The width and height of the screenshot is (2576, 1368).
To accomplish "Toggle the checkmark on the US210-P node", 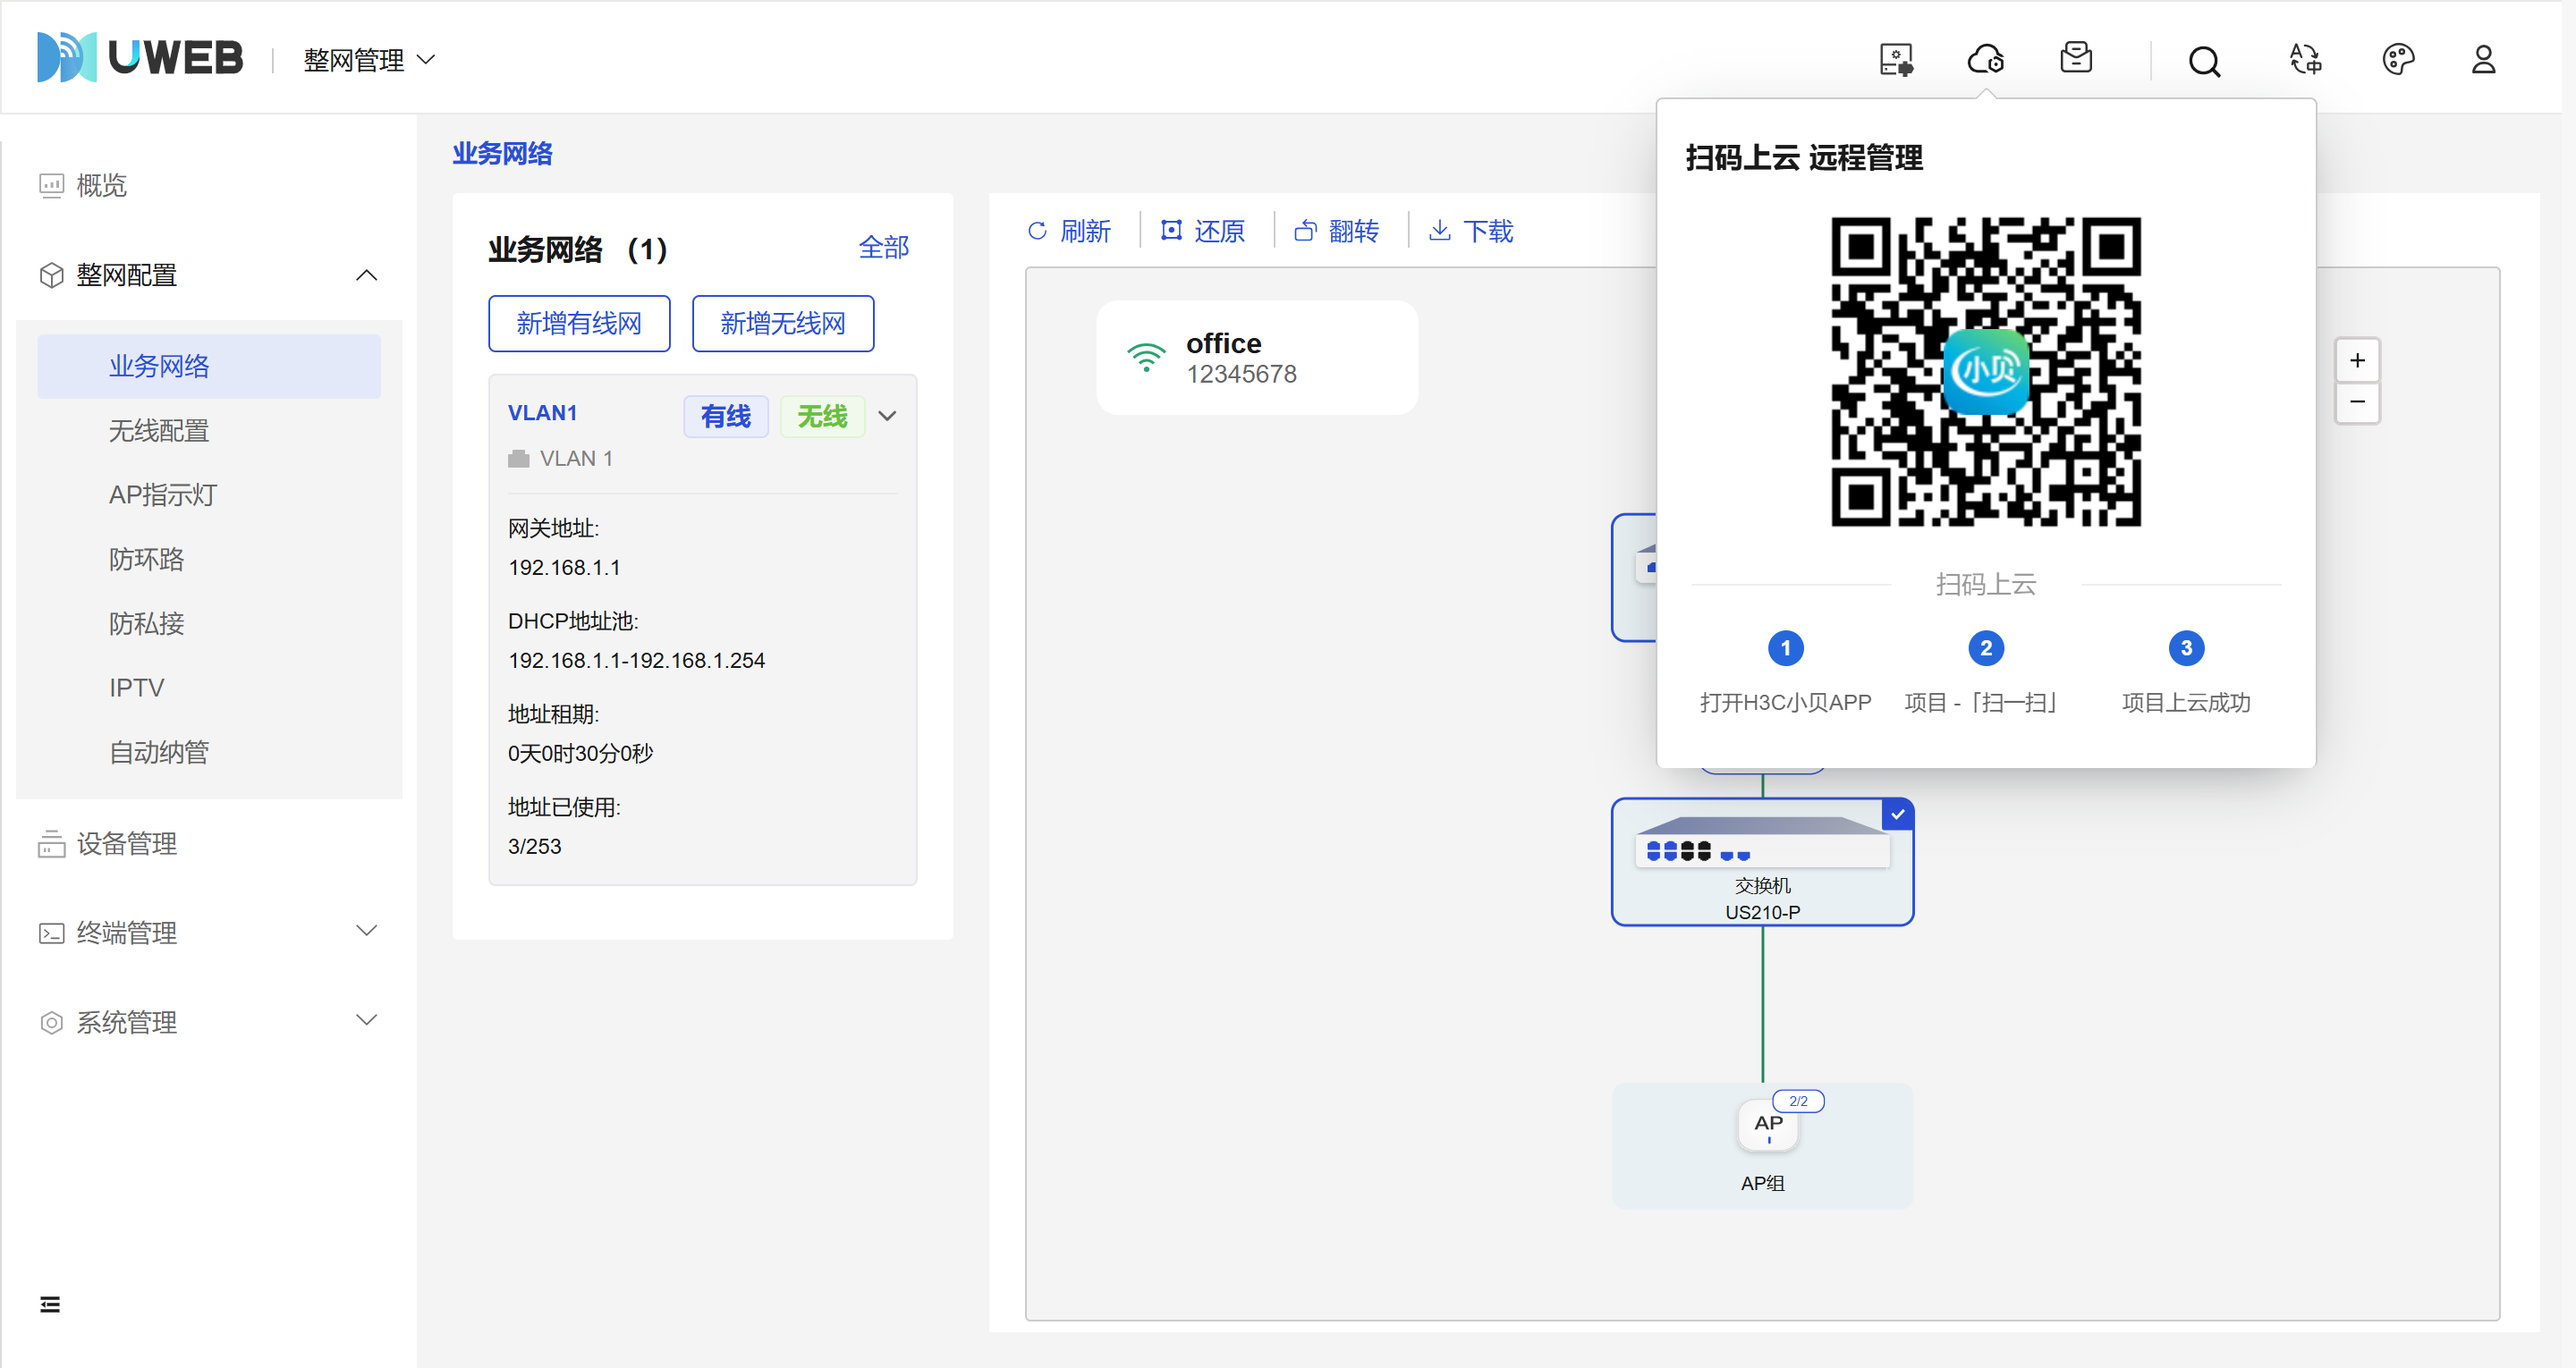I will click(x=1897, y=814).
